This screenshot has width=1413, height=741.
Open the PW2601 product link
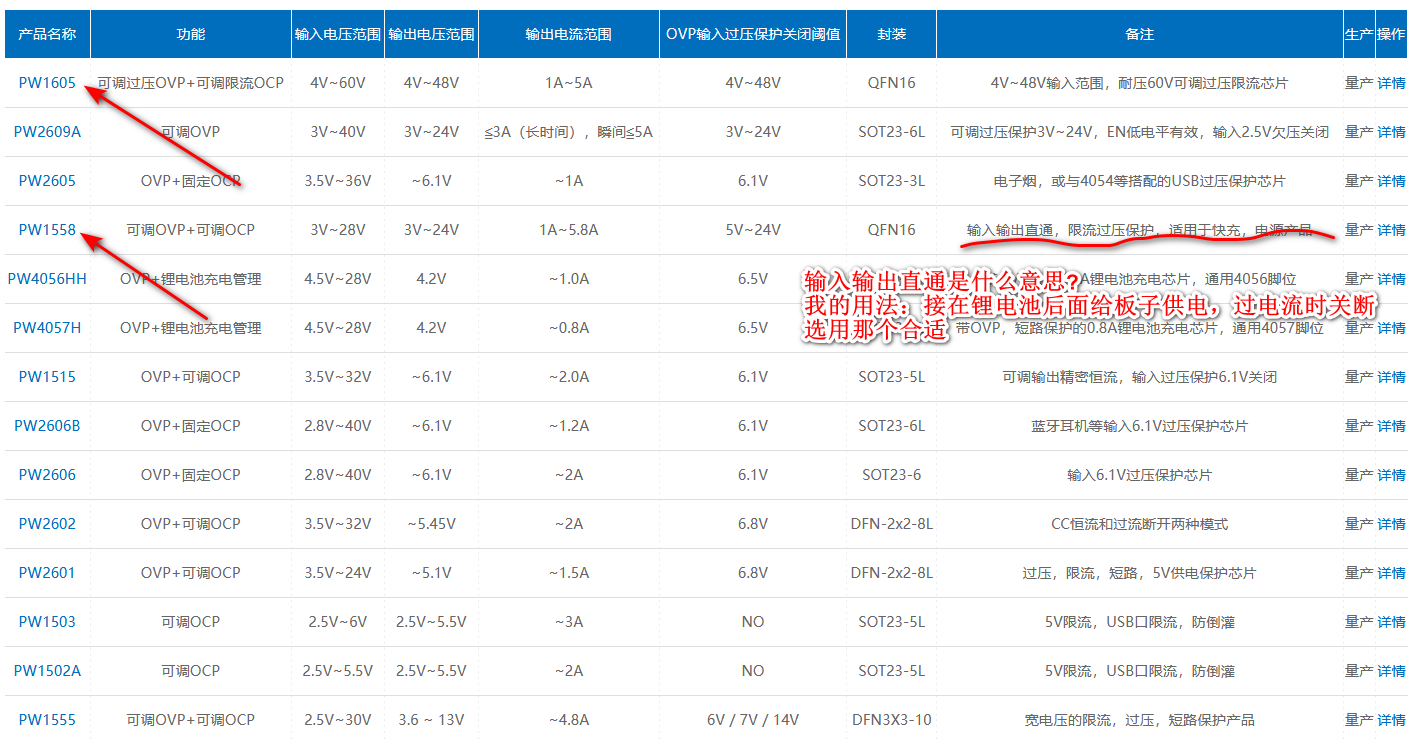47,573
